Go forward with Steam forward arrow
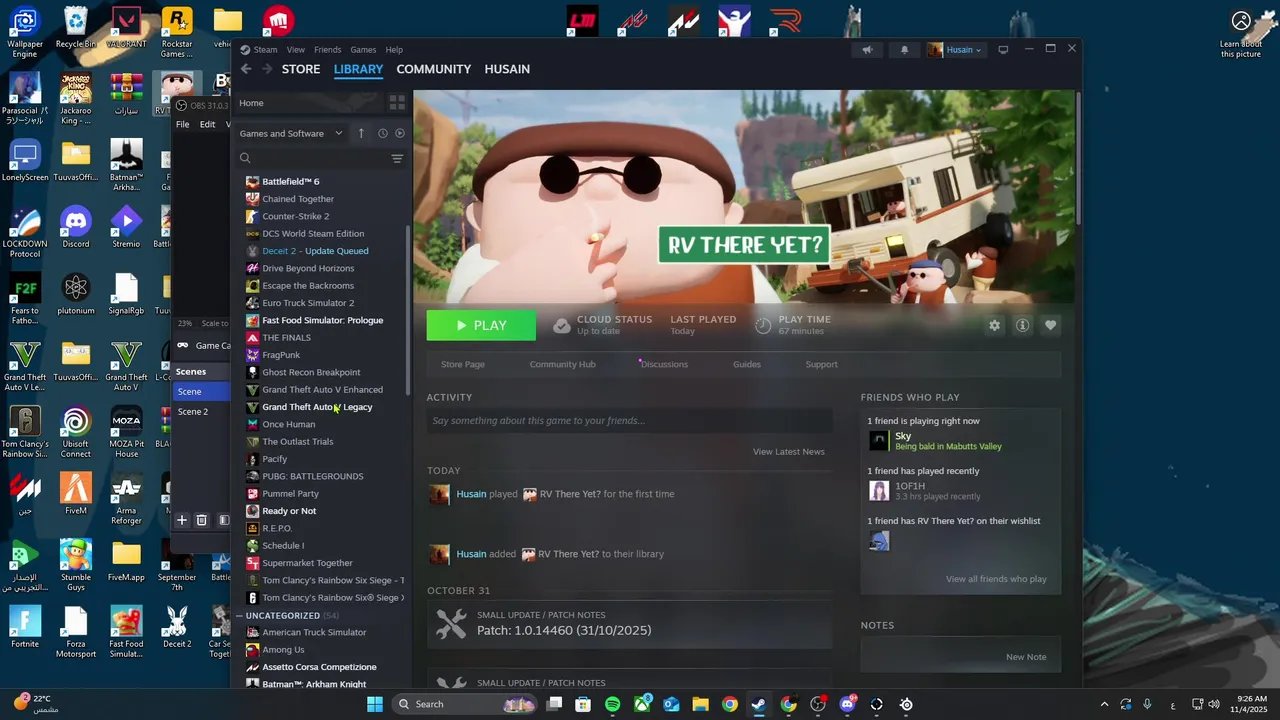The height and width of the screenshot is (720, 1280). [x=267, y=69]
